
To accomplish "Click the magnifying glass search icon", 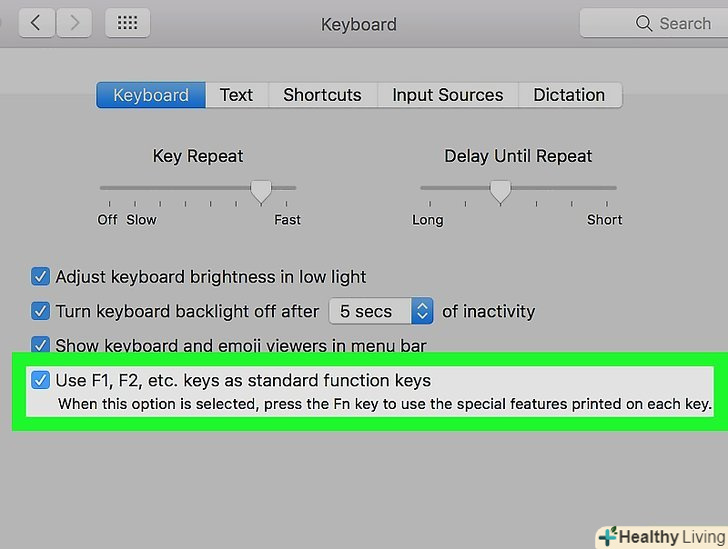I will click(644, 23).
